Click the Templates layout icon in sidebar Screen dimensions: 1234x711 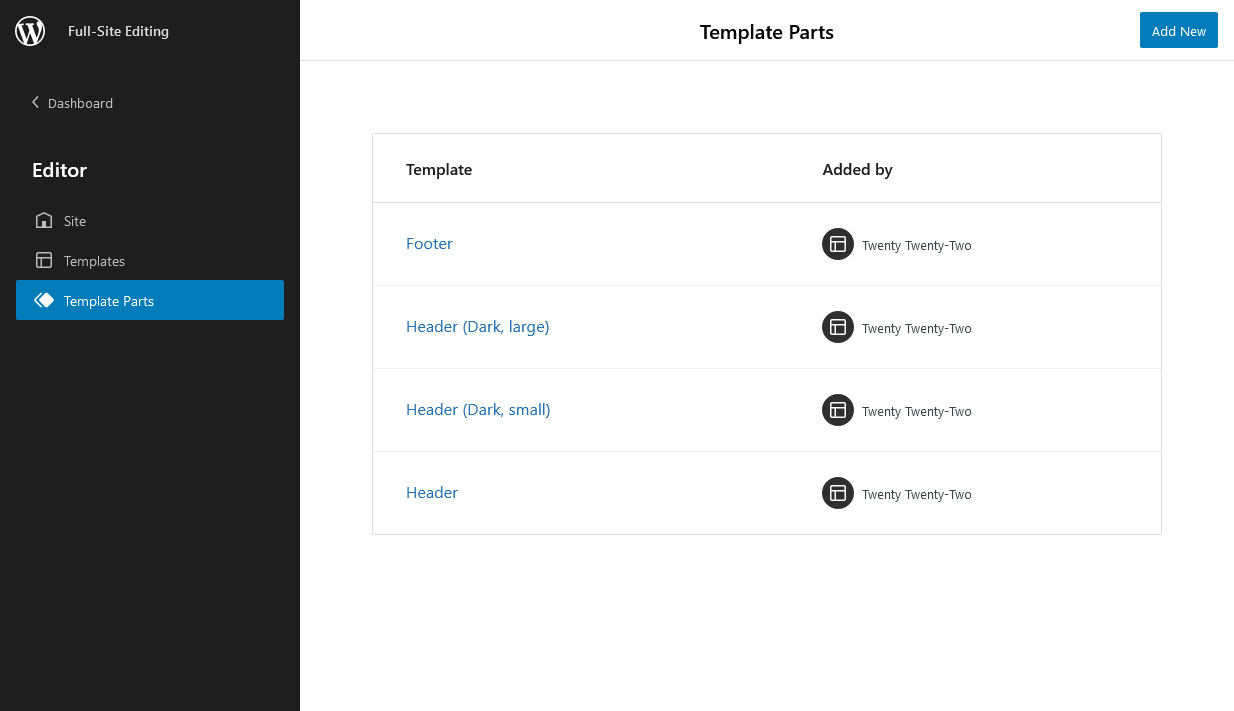pos(44,260)
